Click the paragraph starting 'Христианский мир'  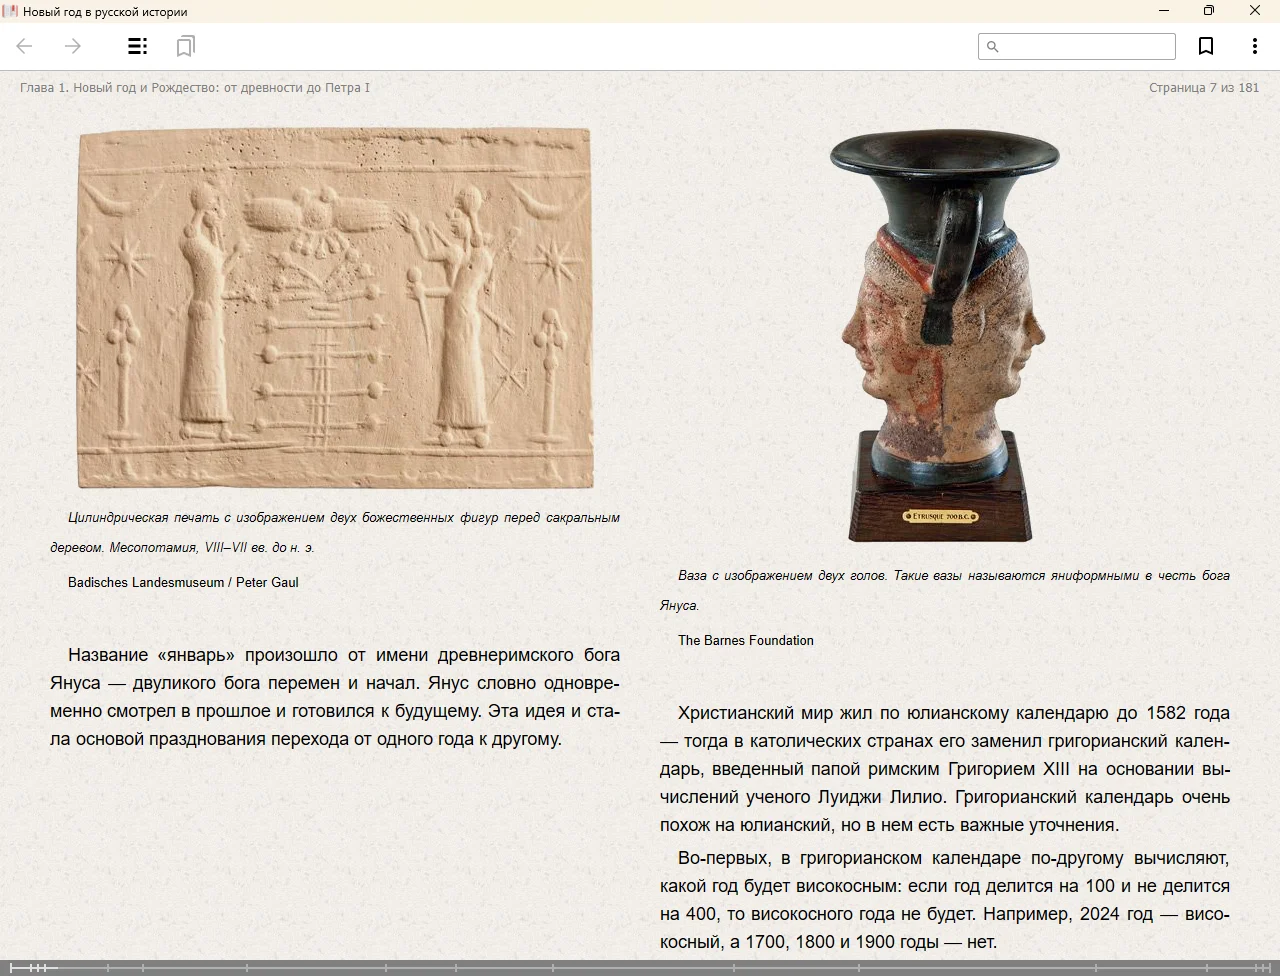point(944,768)
